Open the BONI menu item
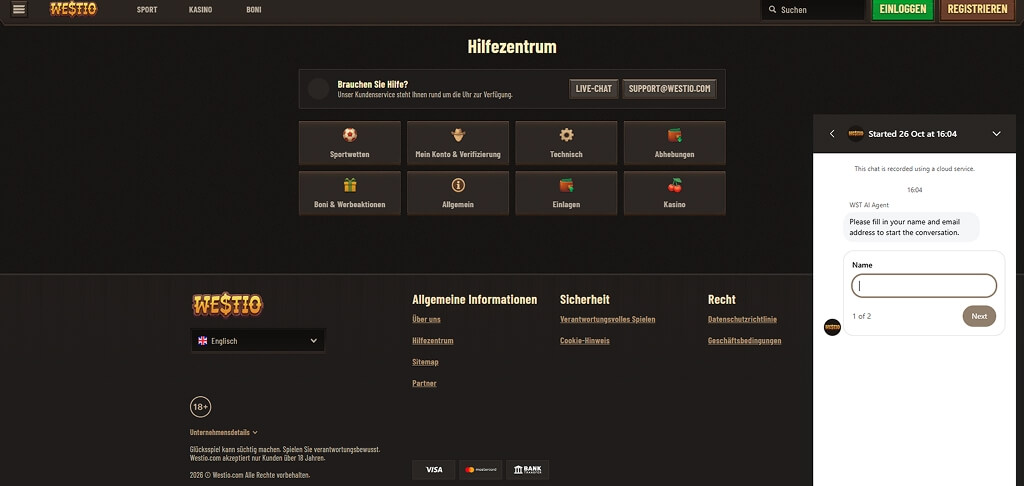The image size is (1024, 486). pyautogui.click(x=254, y=10)
